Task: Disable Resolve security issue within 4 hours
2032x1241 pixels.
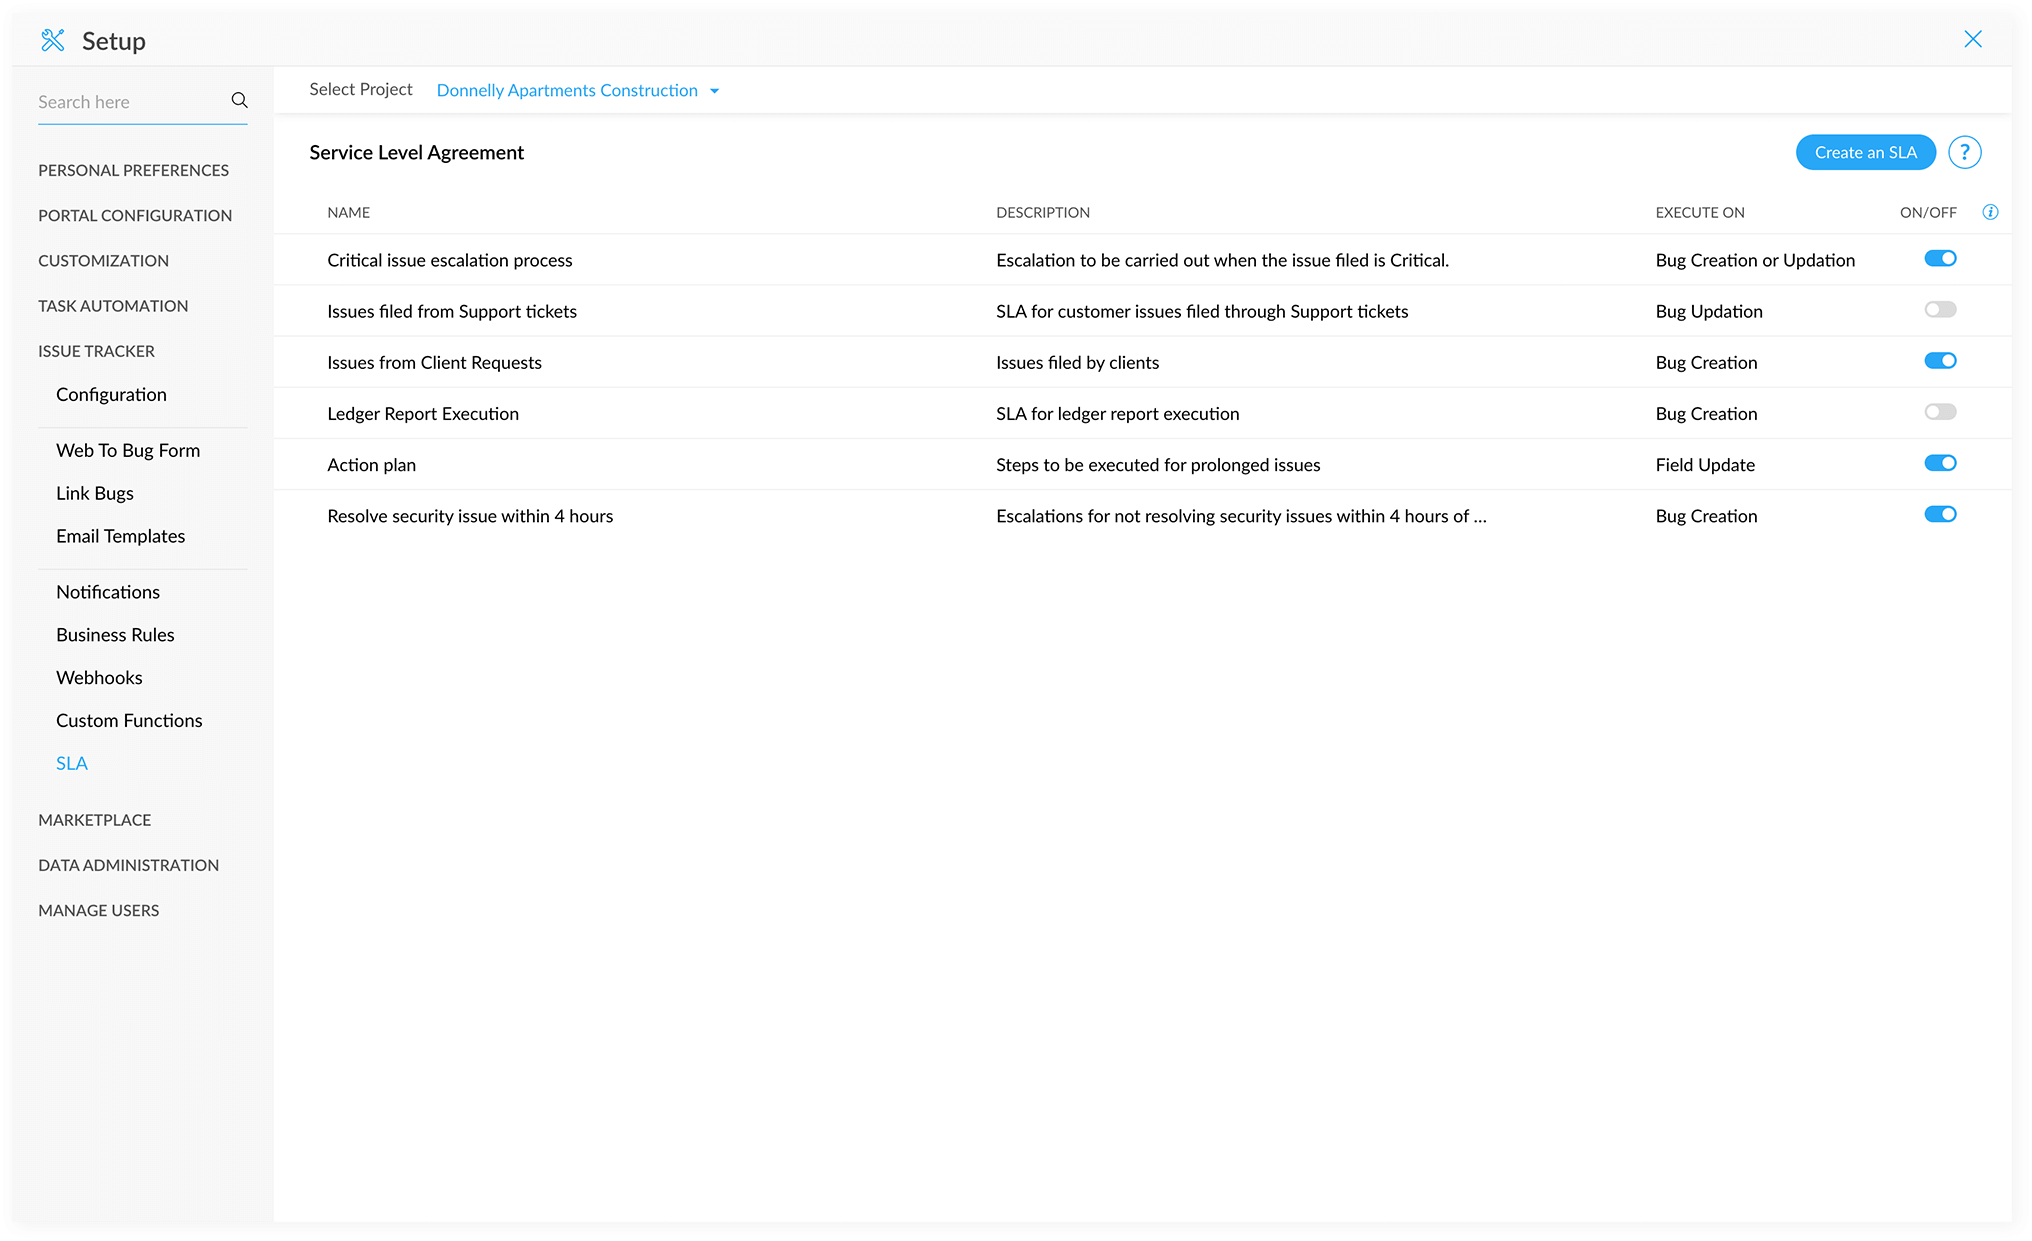Action: tap(1940, 514)
